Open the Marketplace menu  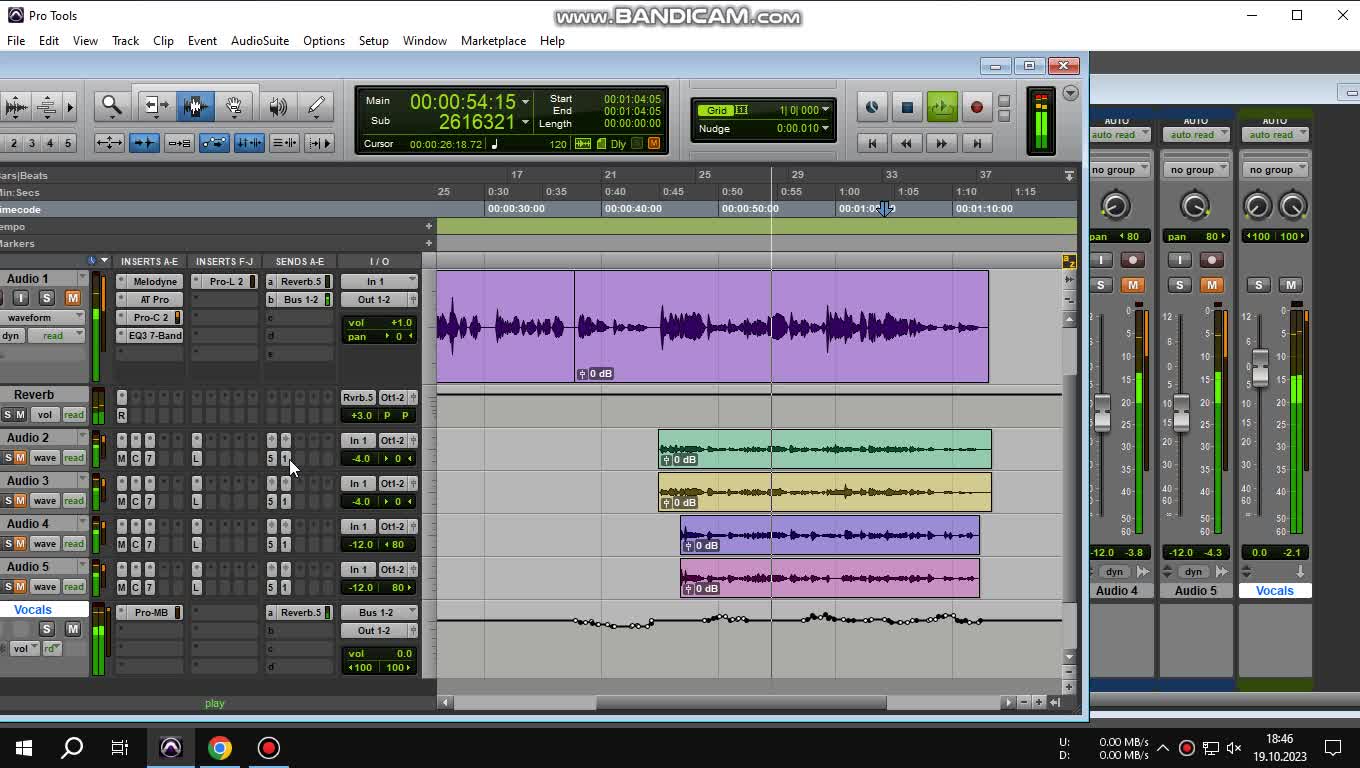pyautogui.click(x=493, y=41)
